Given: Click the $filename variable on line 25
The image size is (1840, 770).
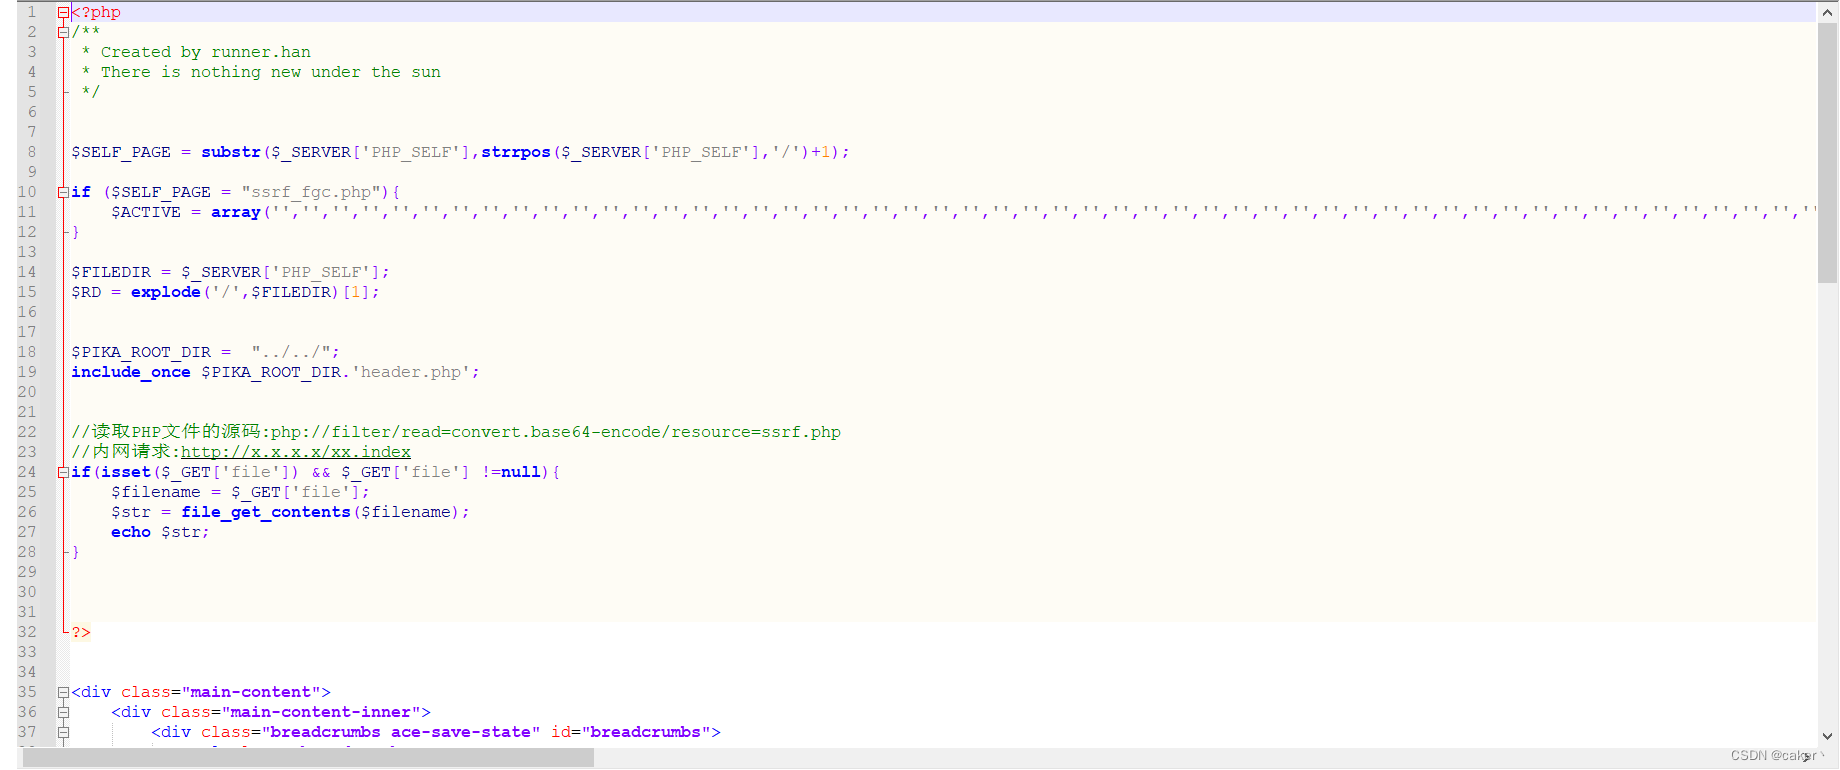Looking at the screenshot, I should tap(156, 492).
